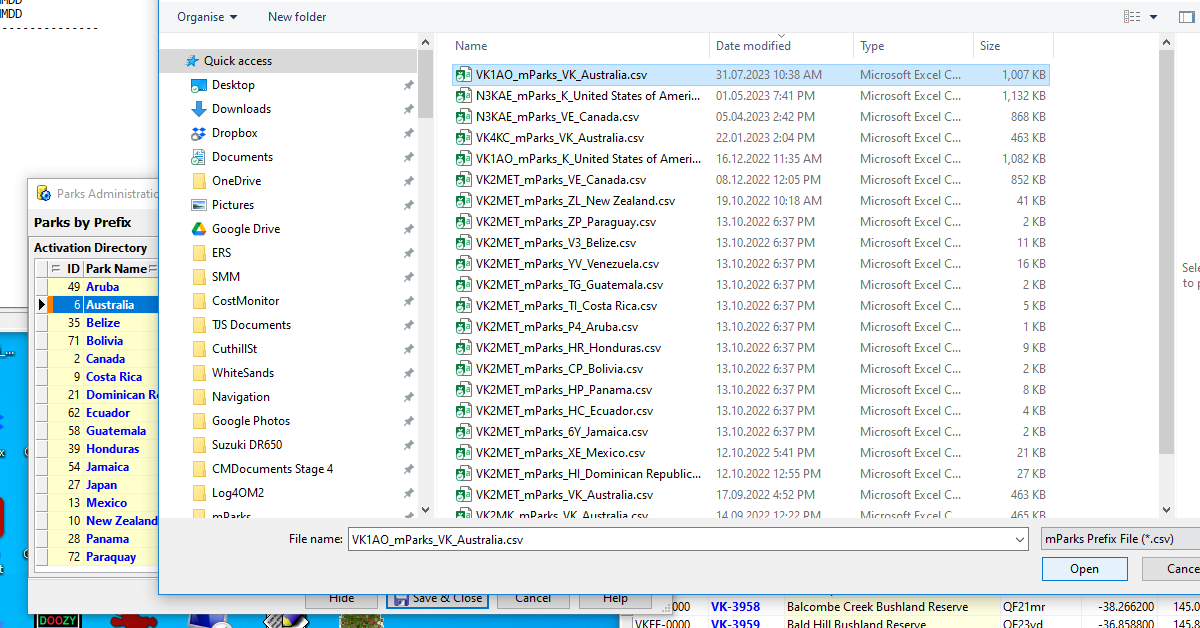The width and height of the screenshot is (1200, 628).
Task: Open the view options dropdown arrow
Action: click(1153, 17)
